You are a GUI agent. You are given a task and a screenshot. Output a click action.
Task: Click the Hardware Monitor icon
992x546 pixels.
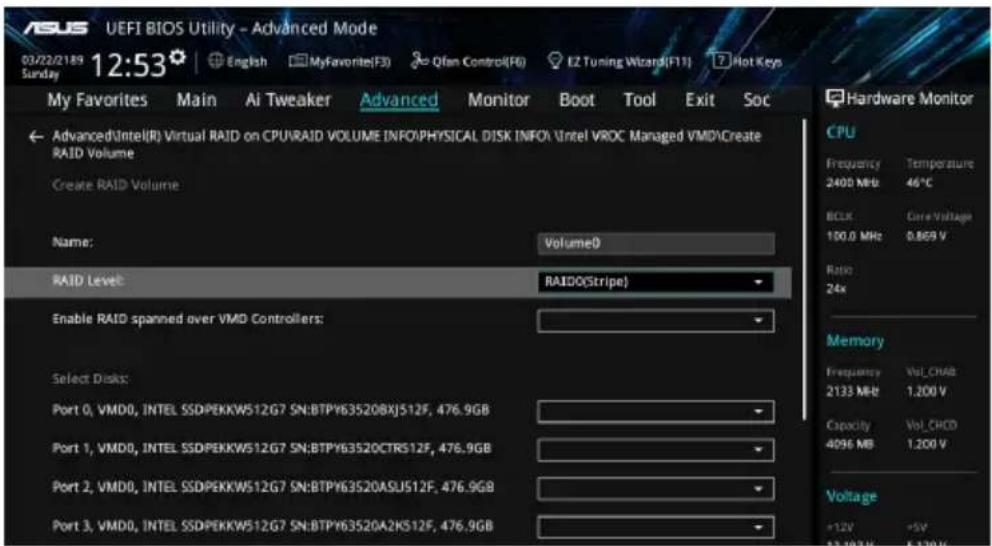click(x=835, y=99)
